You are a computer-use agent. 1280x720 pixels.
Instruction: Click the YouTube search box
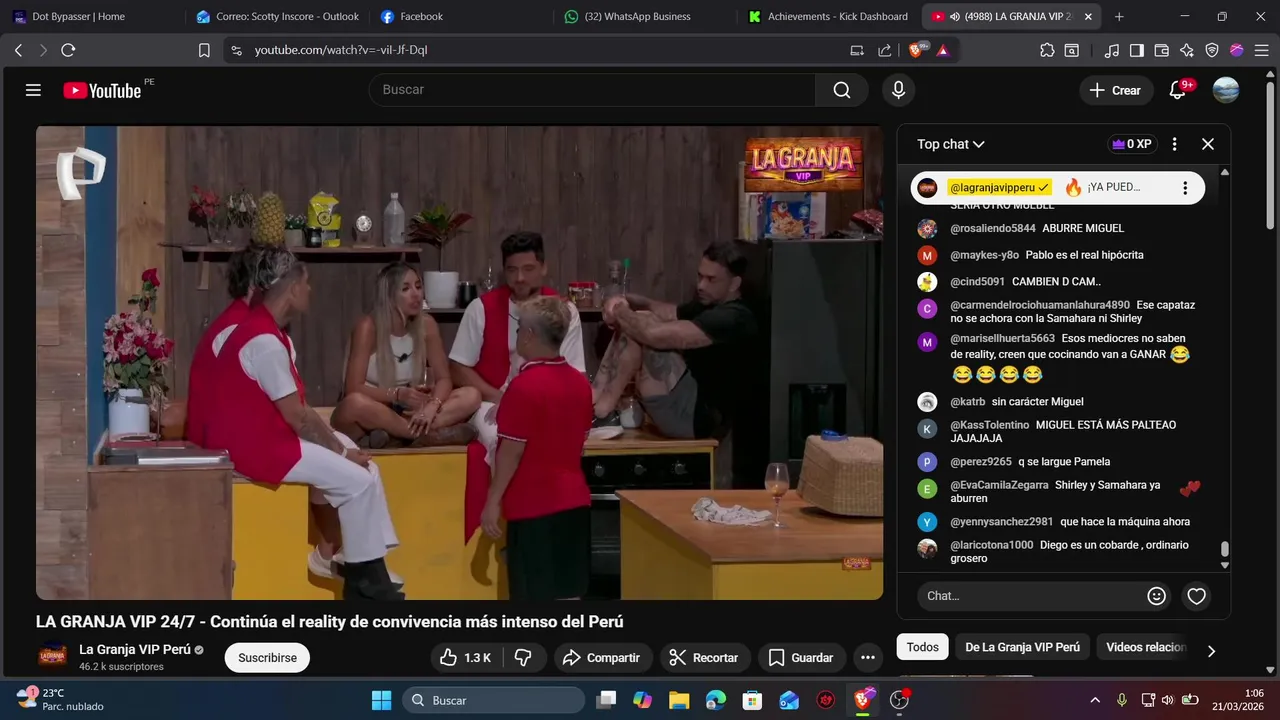[x=594, y=90]
